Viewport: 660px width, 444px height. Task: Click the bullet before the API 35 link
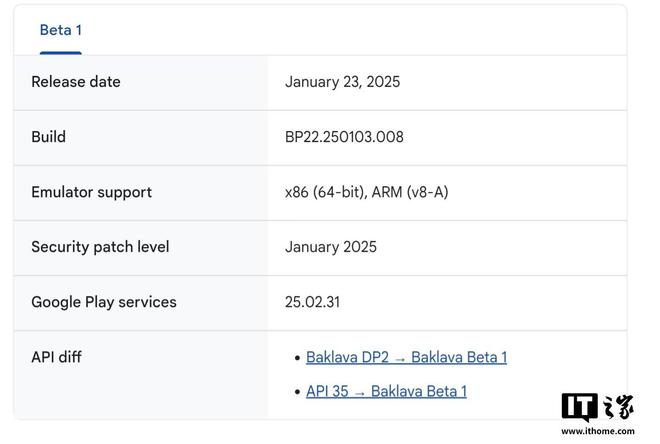pos(297,392)
